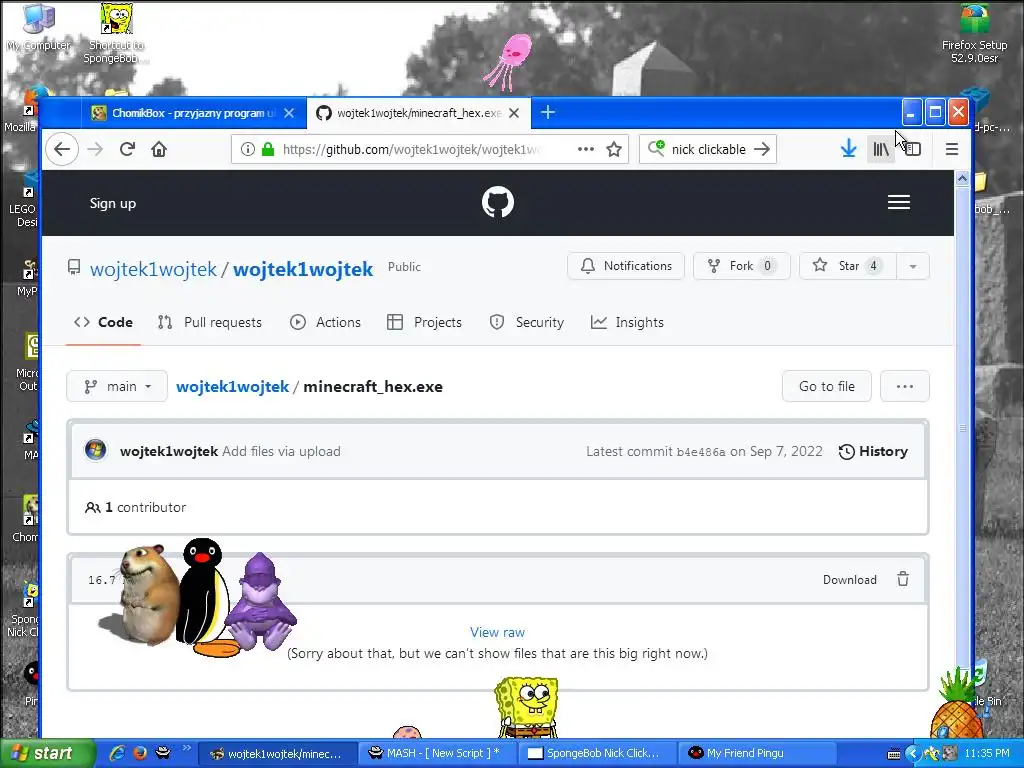Click the page scrollbar up arrow

(x=962, y=178)
